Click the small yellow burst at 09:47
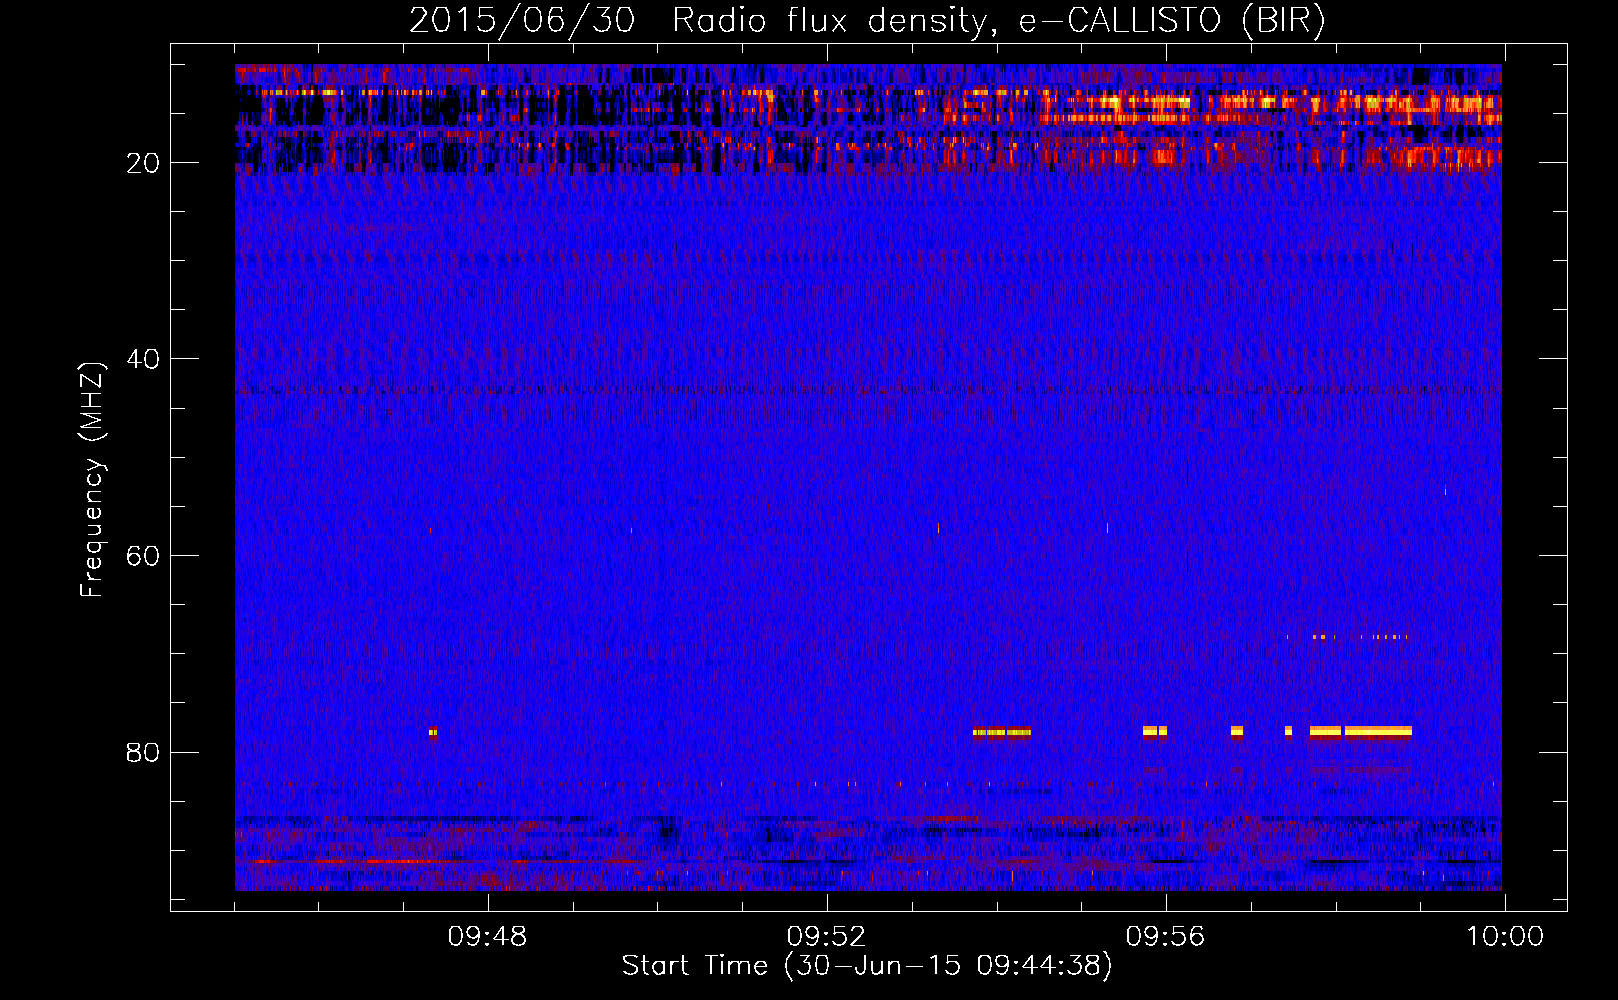Screen dimensions: 1618x1000 click(x=433, y=732)
